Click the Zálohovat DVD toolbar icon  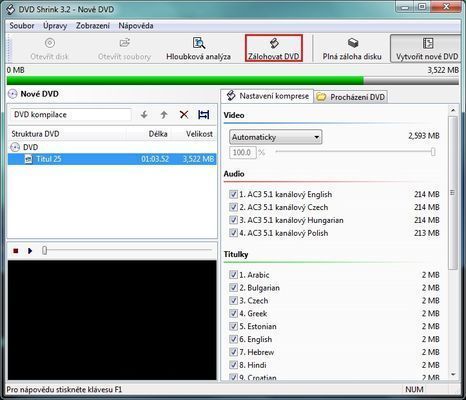(x=274, y=48)
